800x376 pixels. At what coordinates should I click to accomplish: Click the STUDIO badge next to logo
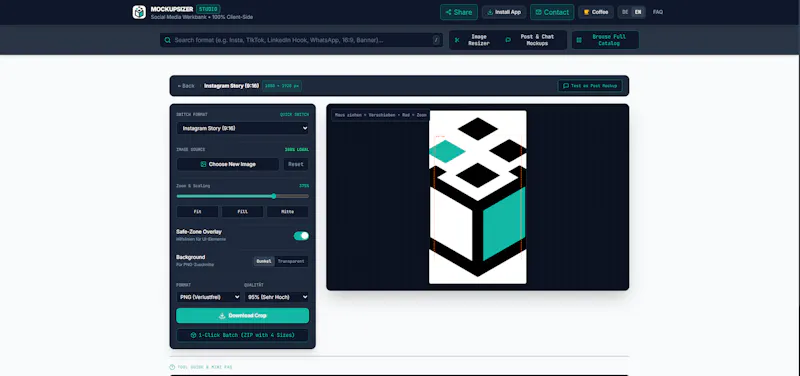click(208, 9)
